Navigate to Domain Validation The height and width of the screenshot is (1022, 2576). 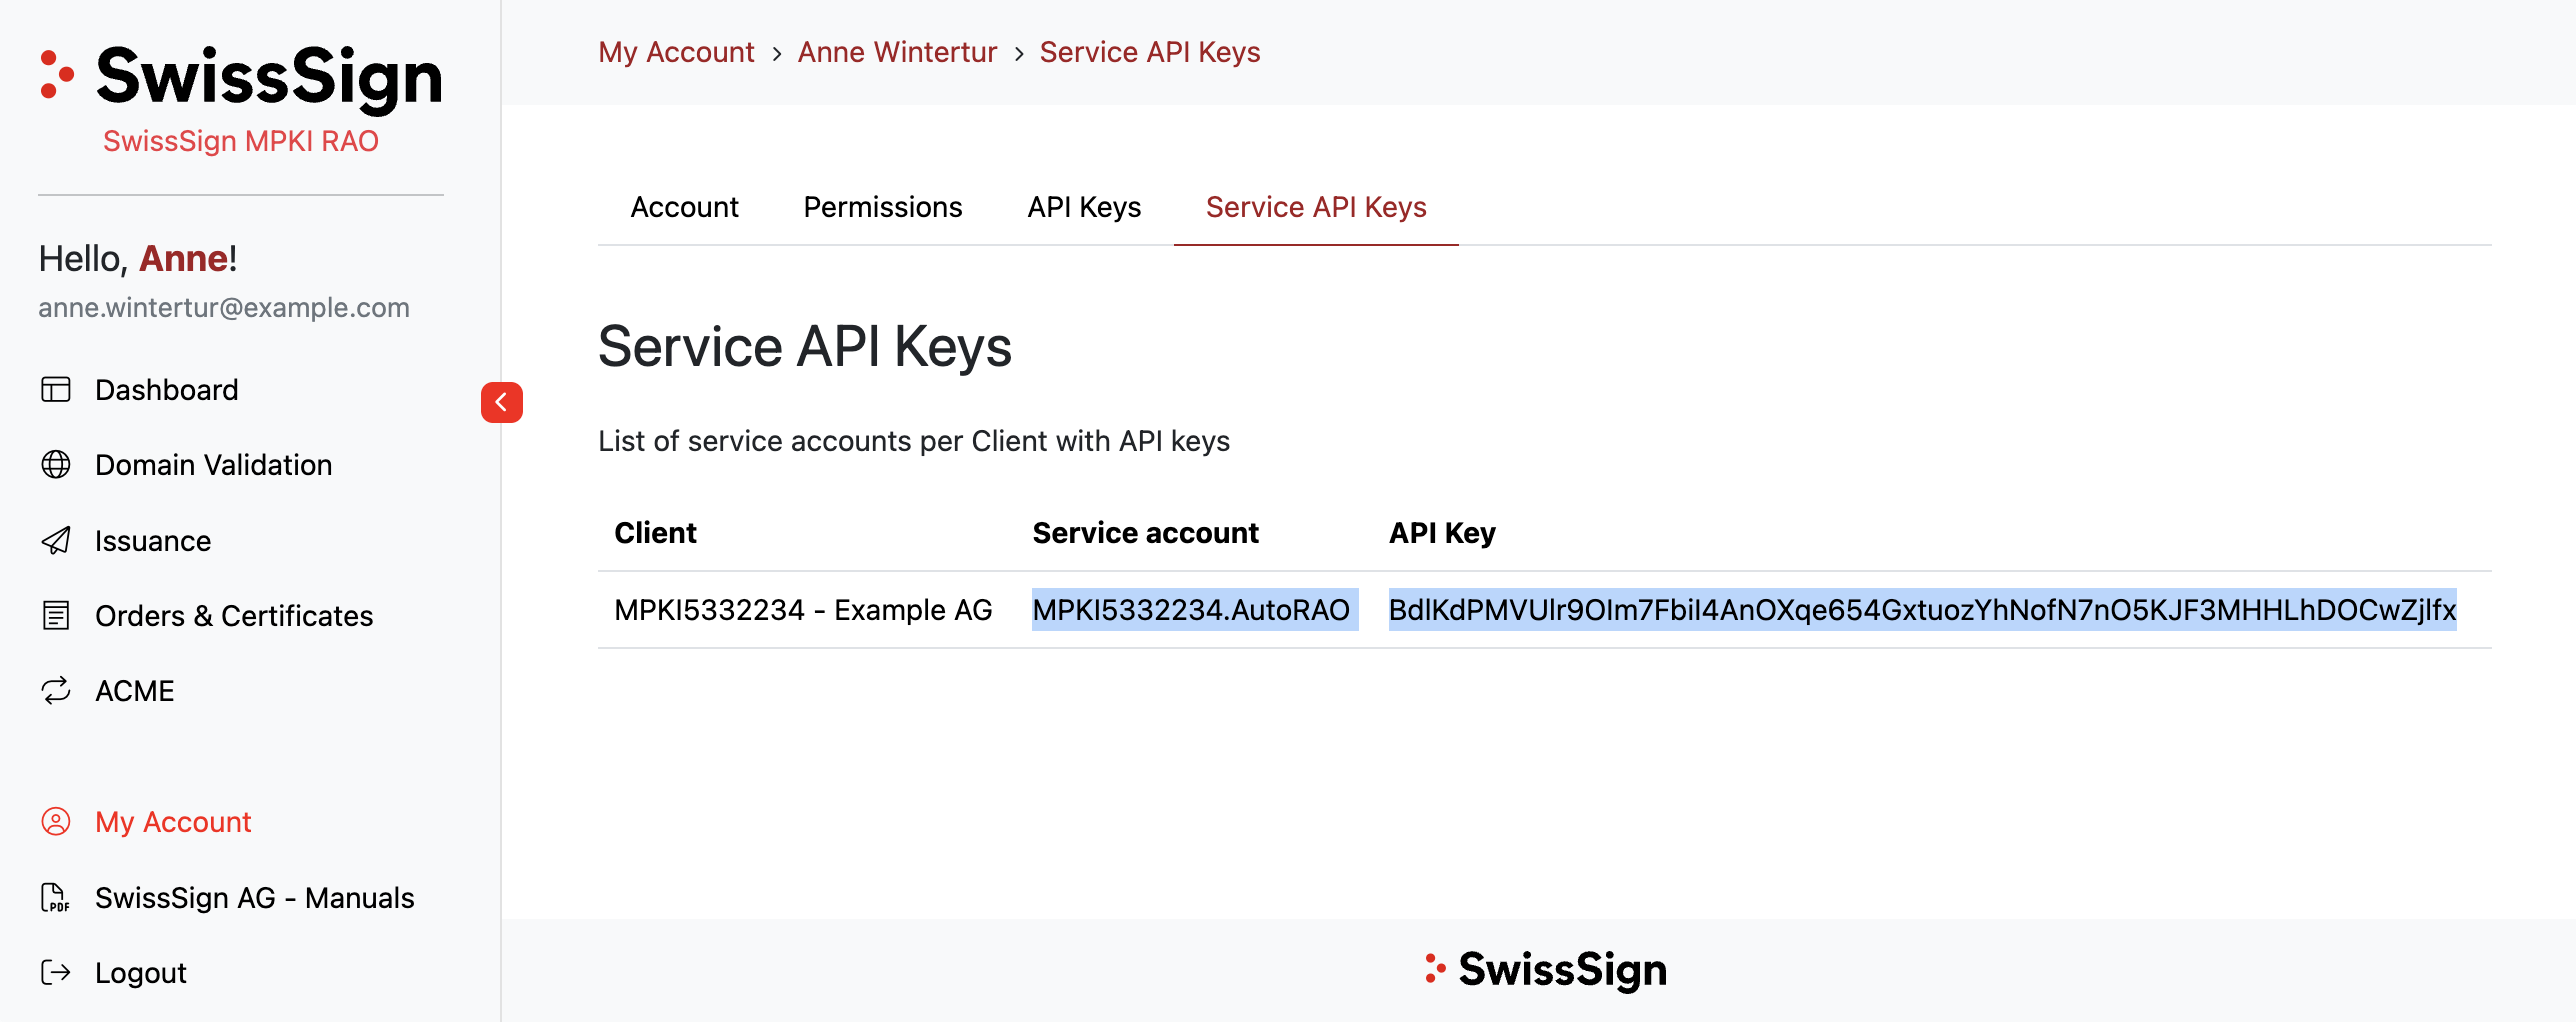[x=214, y=464]
